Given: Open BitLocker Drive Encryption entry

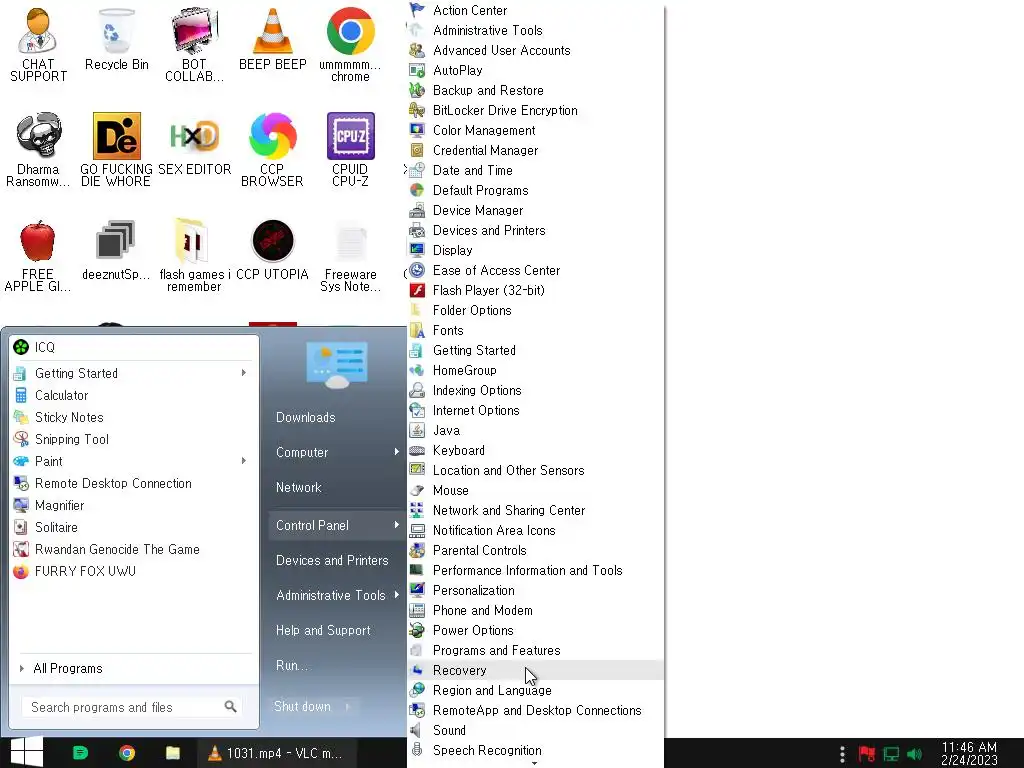Looking at the screenshot, I should pos(535,110).
